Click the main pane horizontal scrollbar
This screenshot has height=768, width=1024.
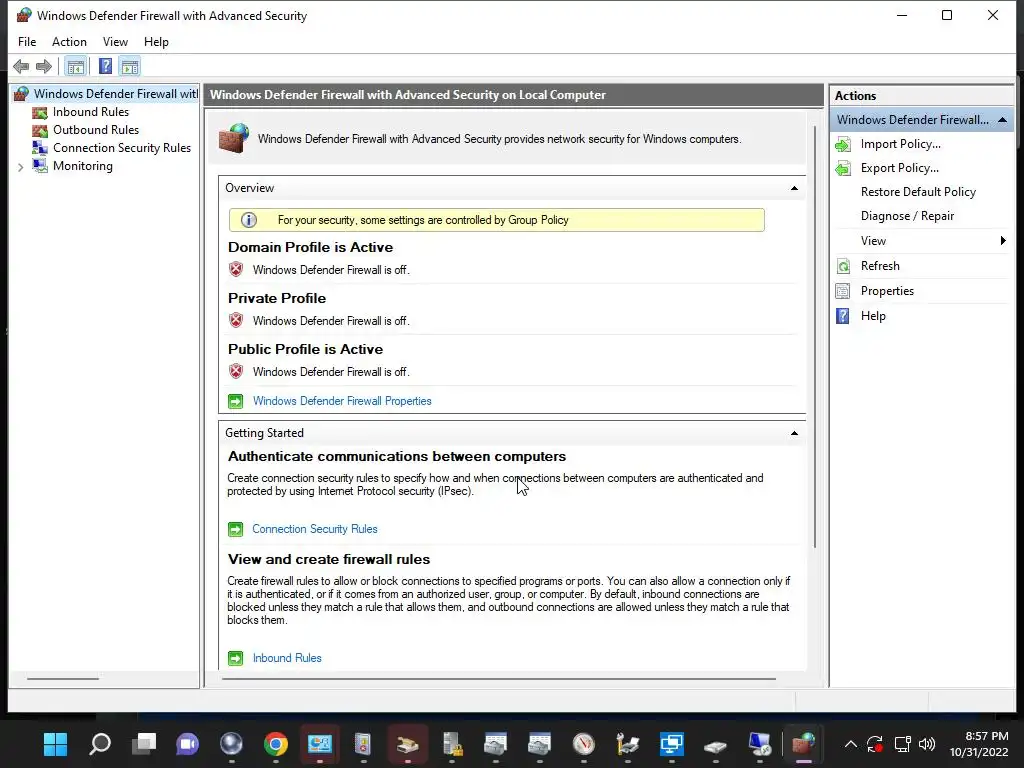tap(499, 679)
